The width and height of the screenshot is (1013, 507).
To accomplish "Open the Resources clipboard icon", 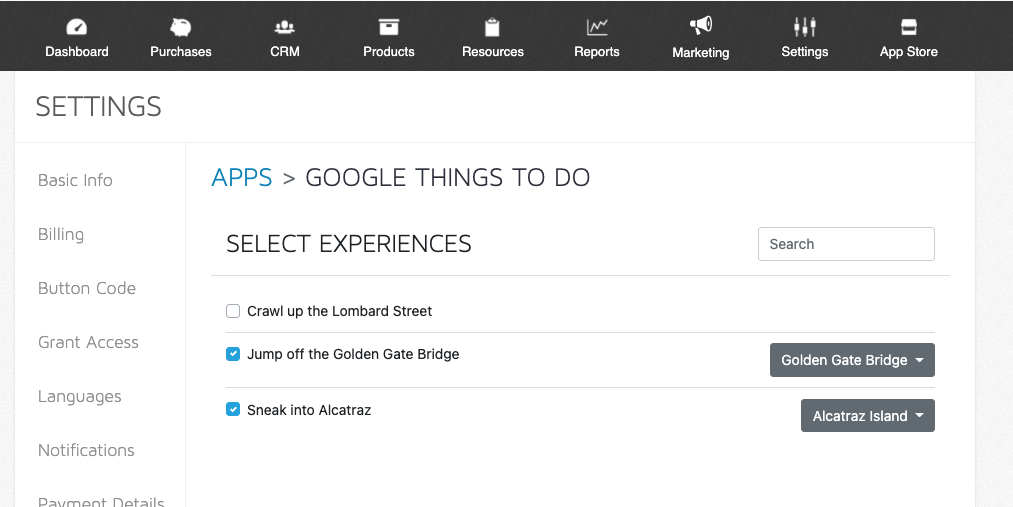I will tap(492, 27).
